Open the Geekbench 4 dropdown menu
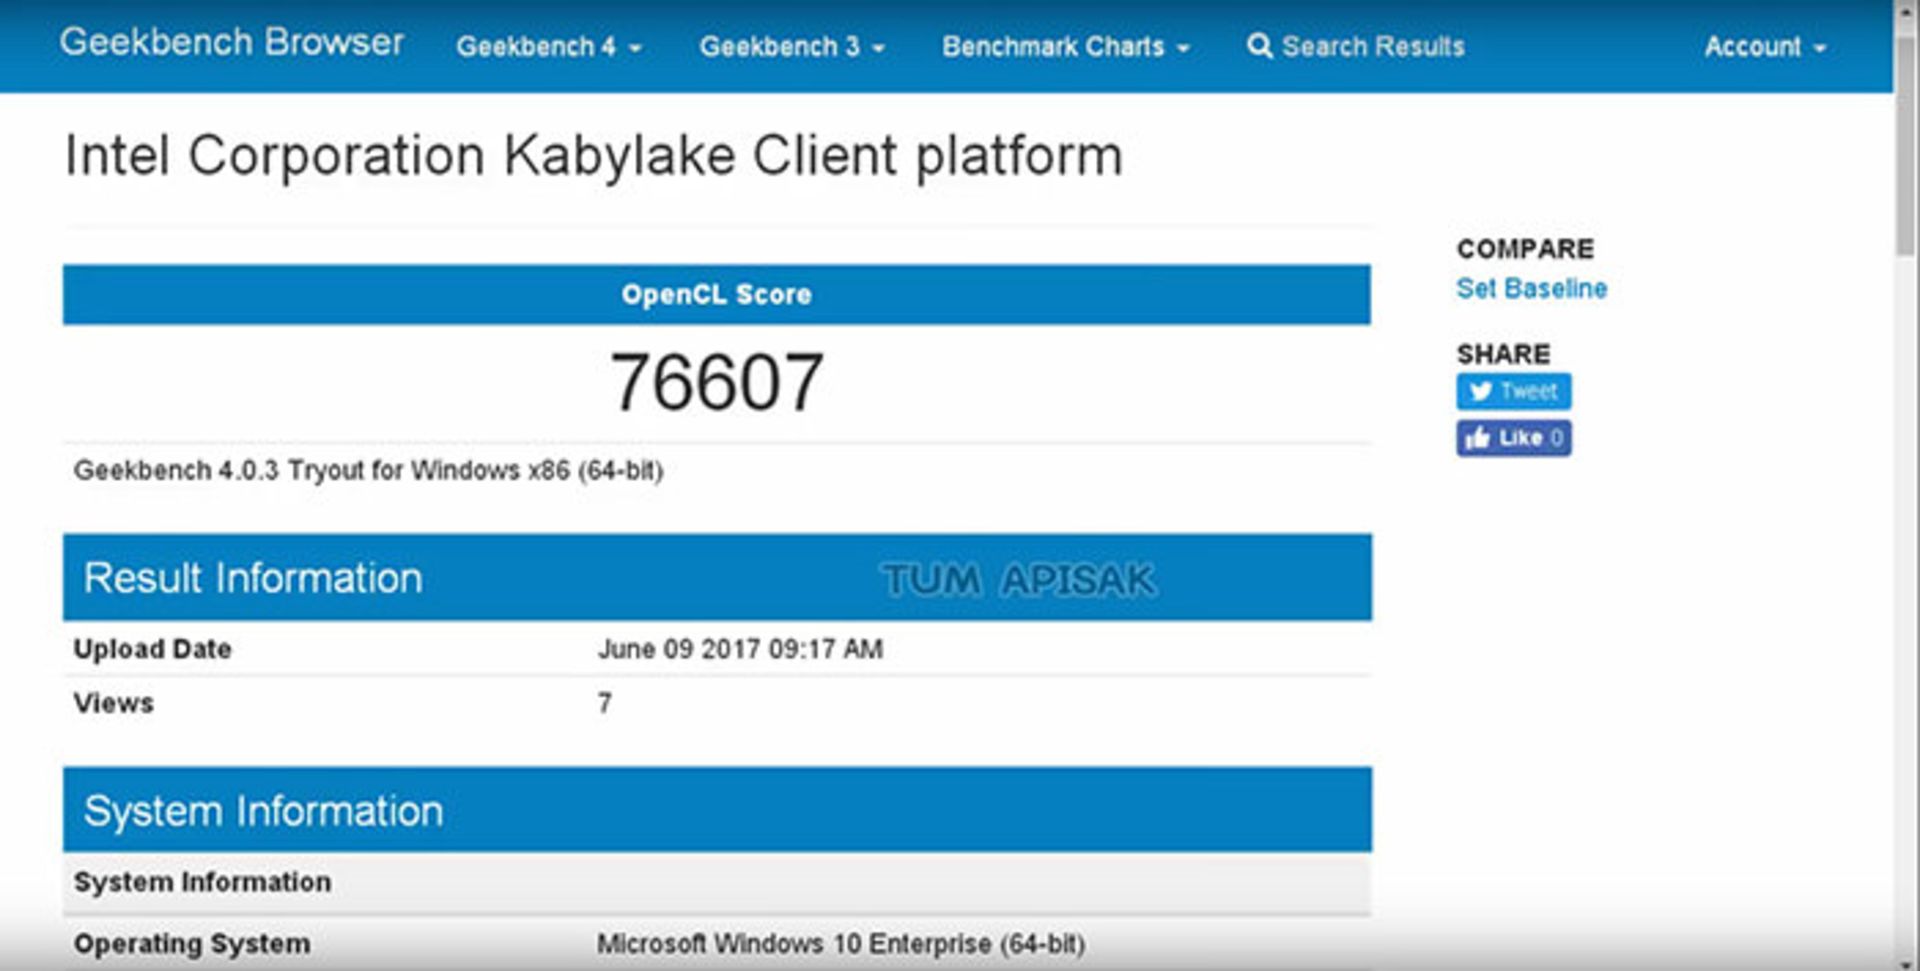 (548, 47)
